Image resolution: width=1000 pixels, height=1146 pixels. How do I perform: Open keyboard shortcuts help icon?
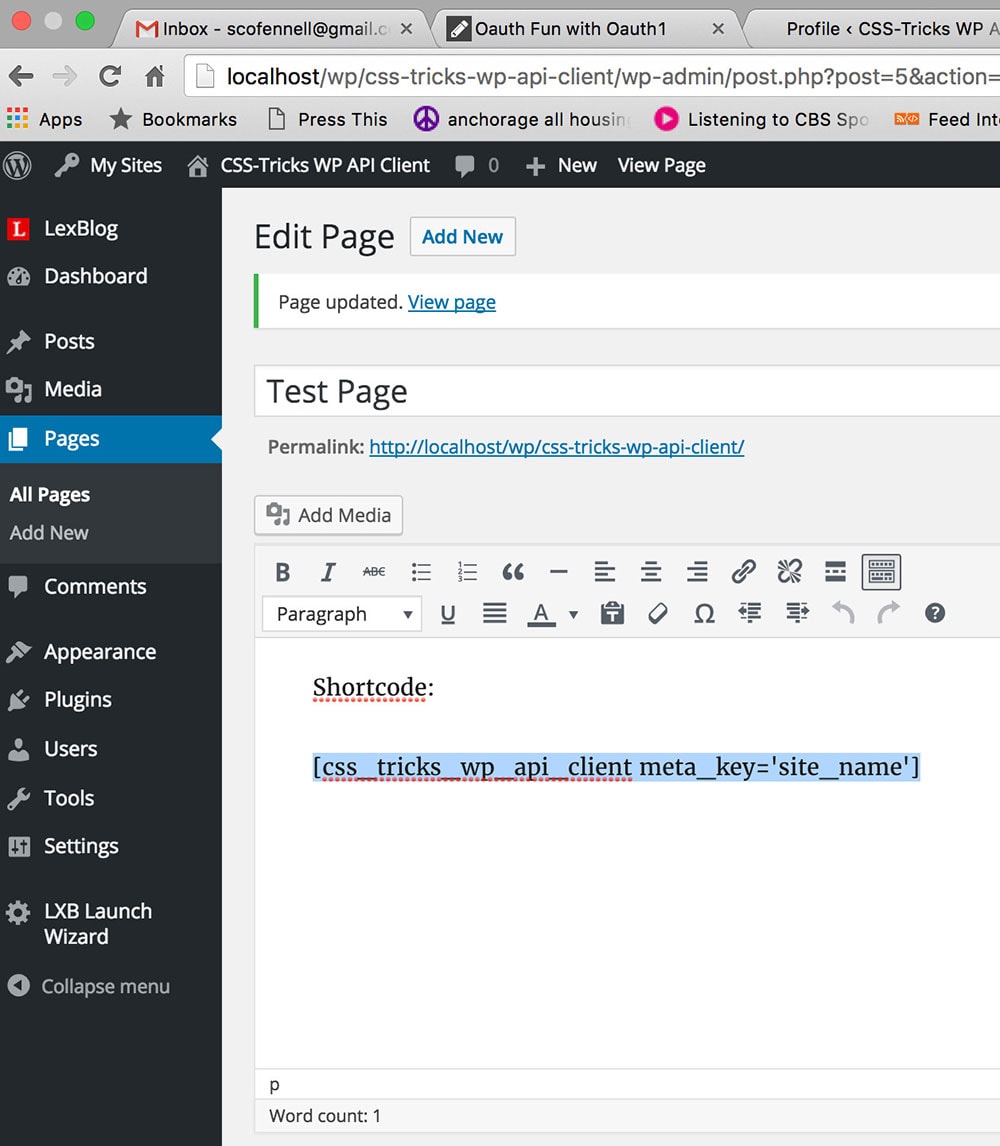point(935,614)
